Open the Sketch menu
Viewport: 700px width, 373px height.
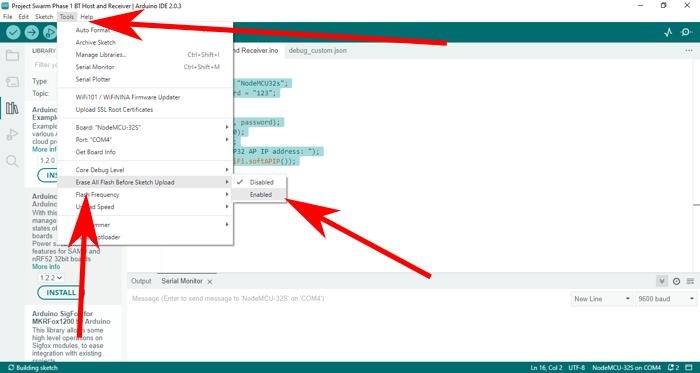pos(44,17)
